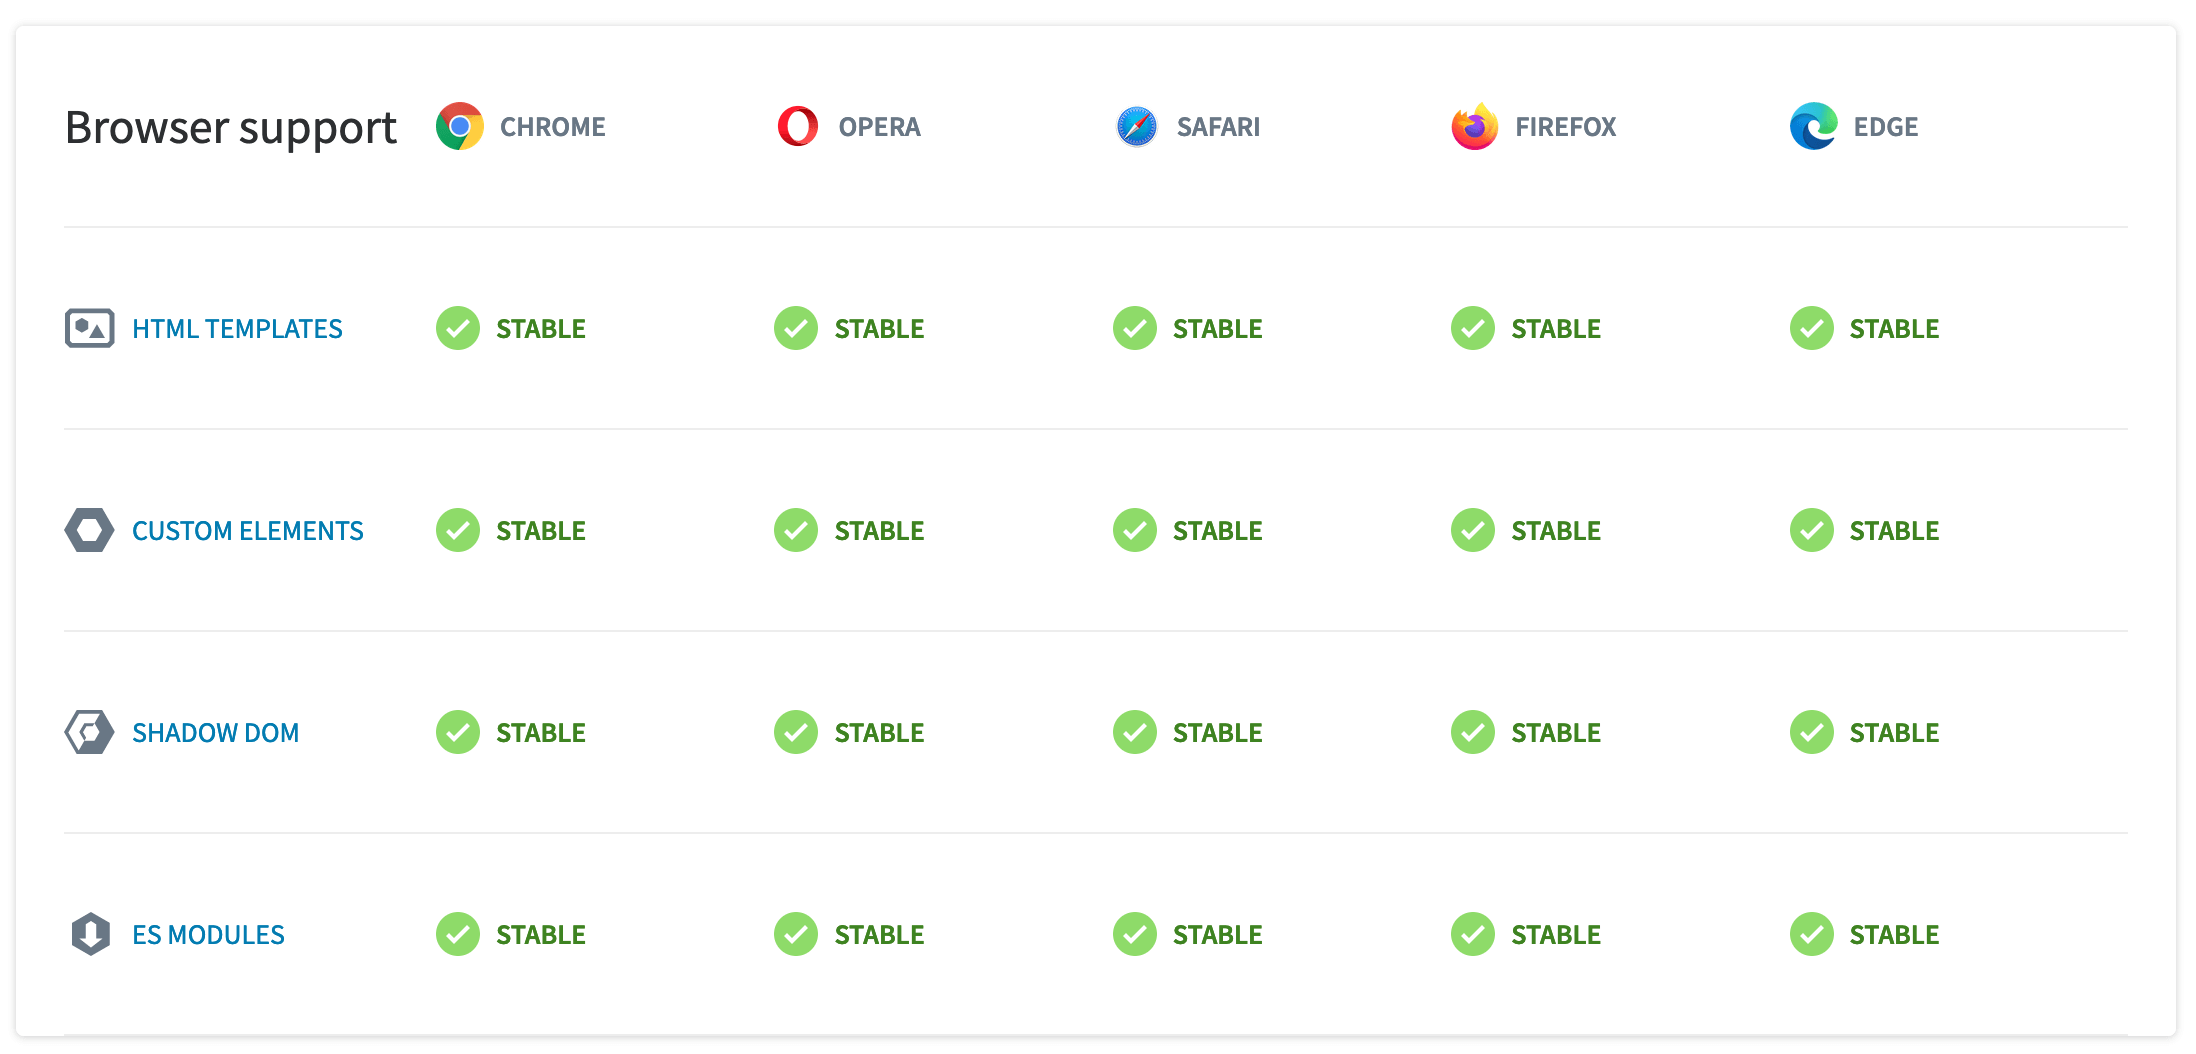This screenshot has width=2196, height=1054.
Task: Click the Edge browser logo icon
Action: tap(1812, 127)
